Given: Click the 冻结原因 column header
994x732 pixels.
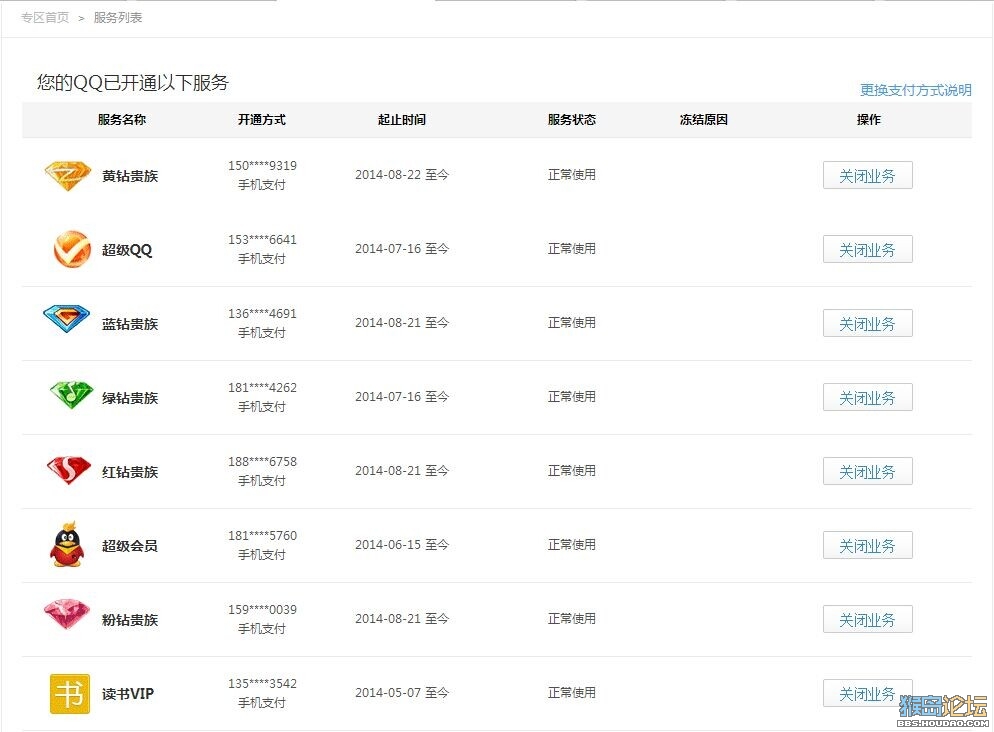Looking at the screenshot, I should click(704, 120).
